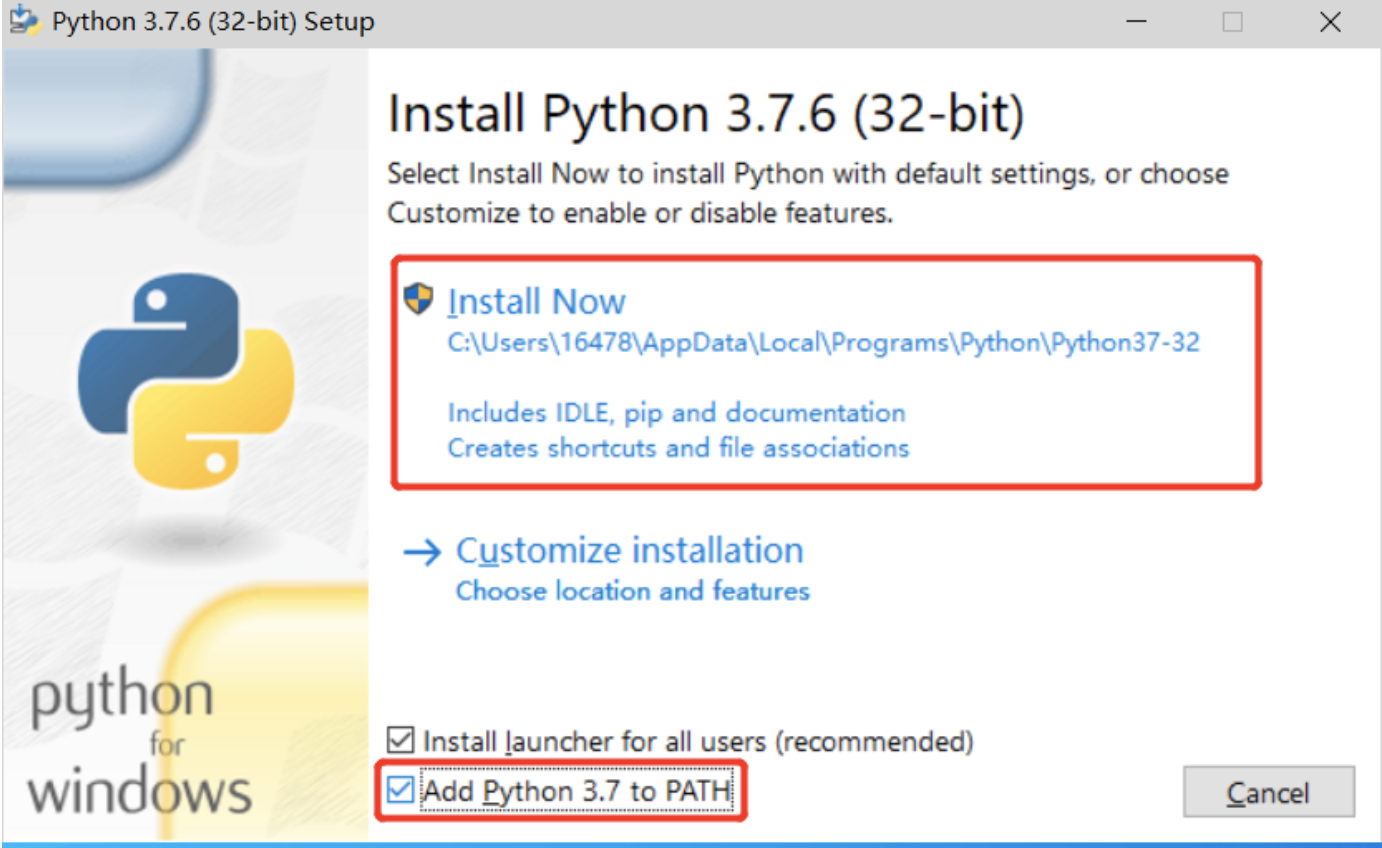
Task: Uncheck the Install launcher for all users checkbox
Action: [x=400, y=741]
